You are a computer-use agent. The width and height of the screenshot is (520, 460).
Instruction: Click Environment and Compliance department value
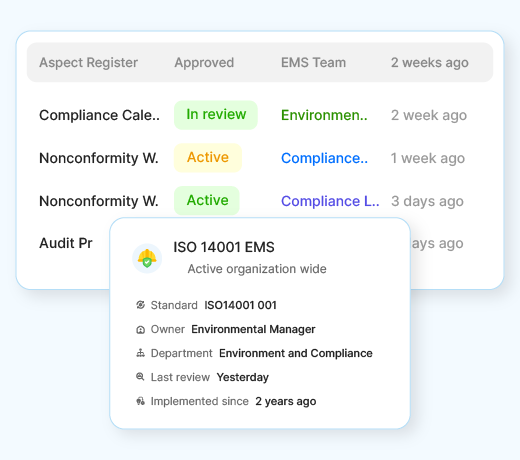point(296,353)
